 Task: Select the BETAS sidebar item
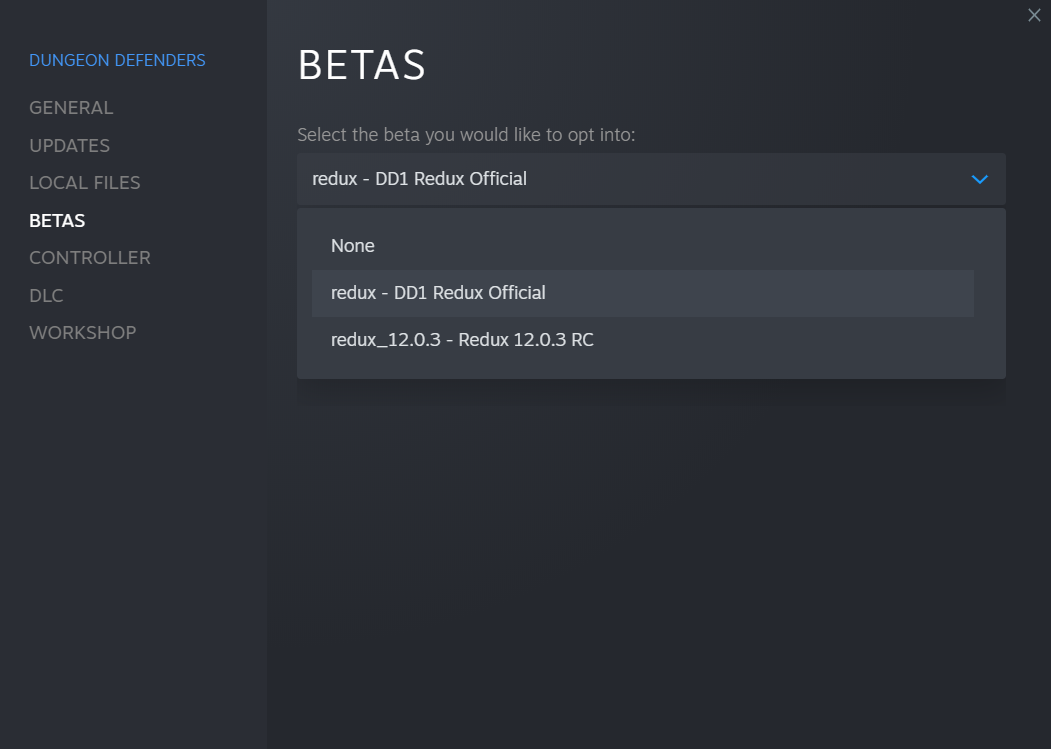57,221
